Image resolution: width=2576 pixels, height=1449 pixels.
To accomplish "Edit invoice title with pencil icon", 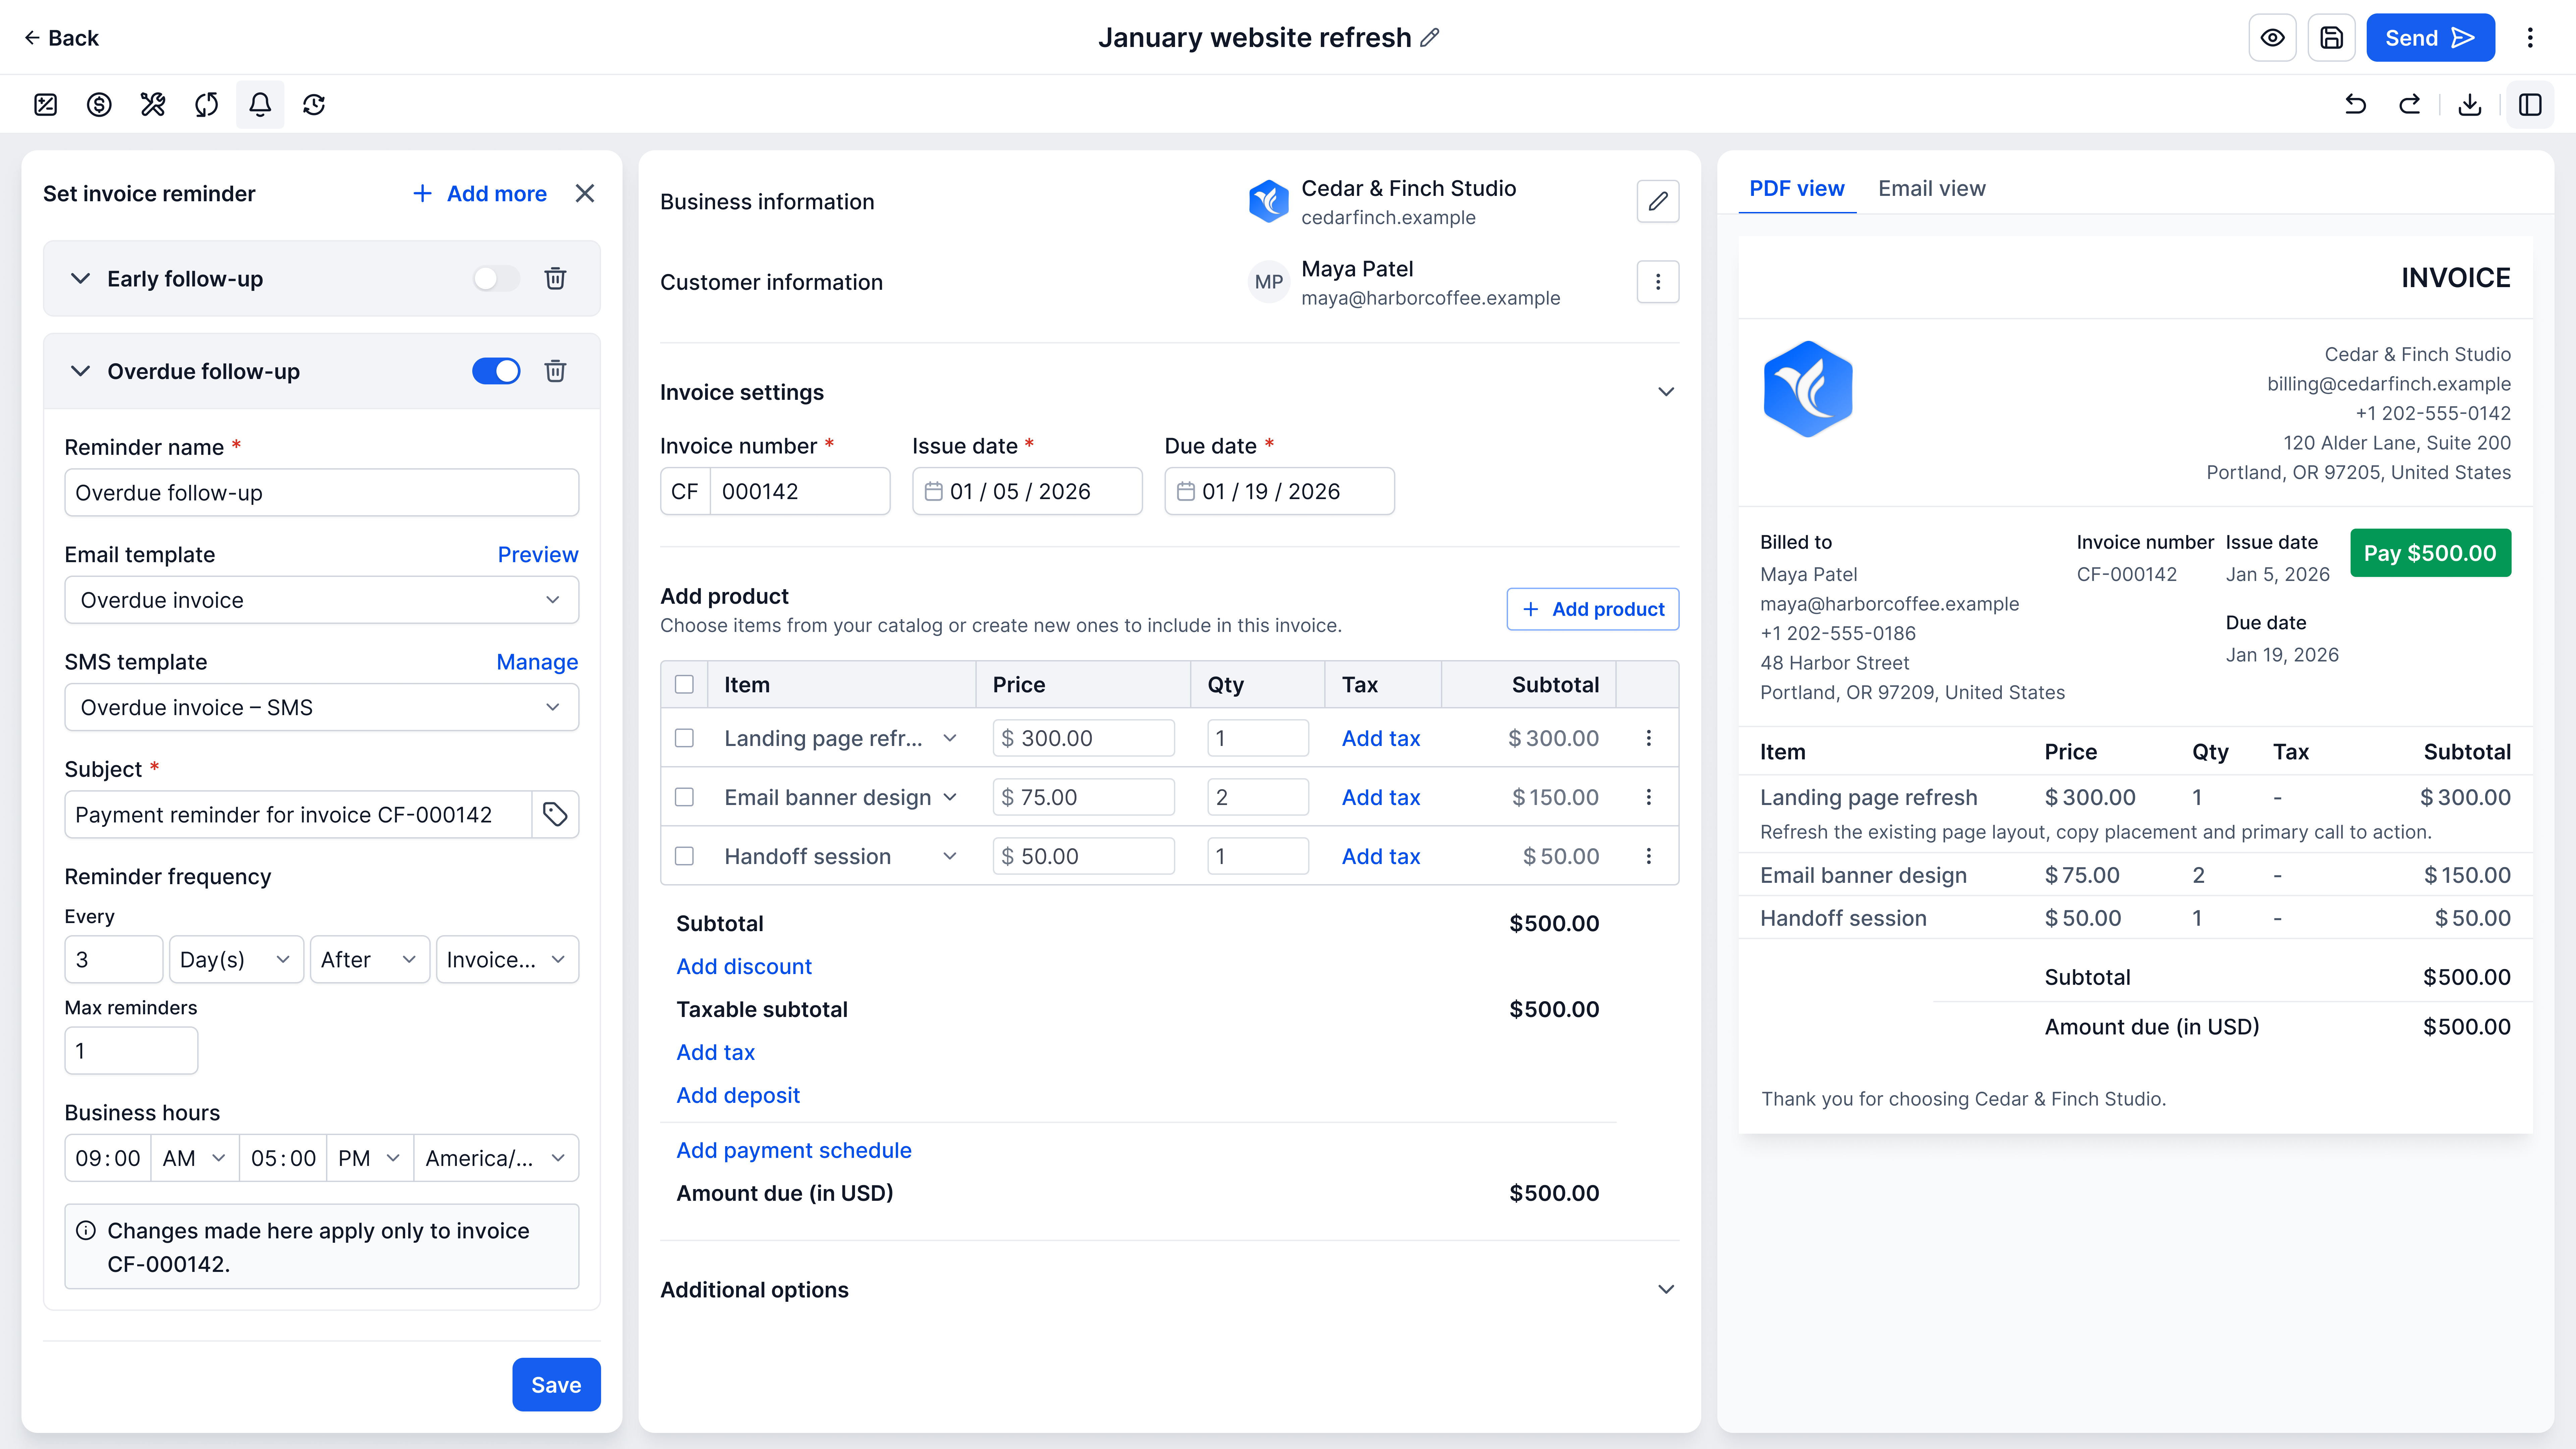I will (x=1430, y=38).
